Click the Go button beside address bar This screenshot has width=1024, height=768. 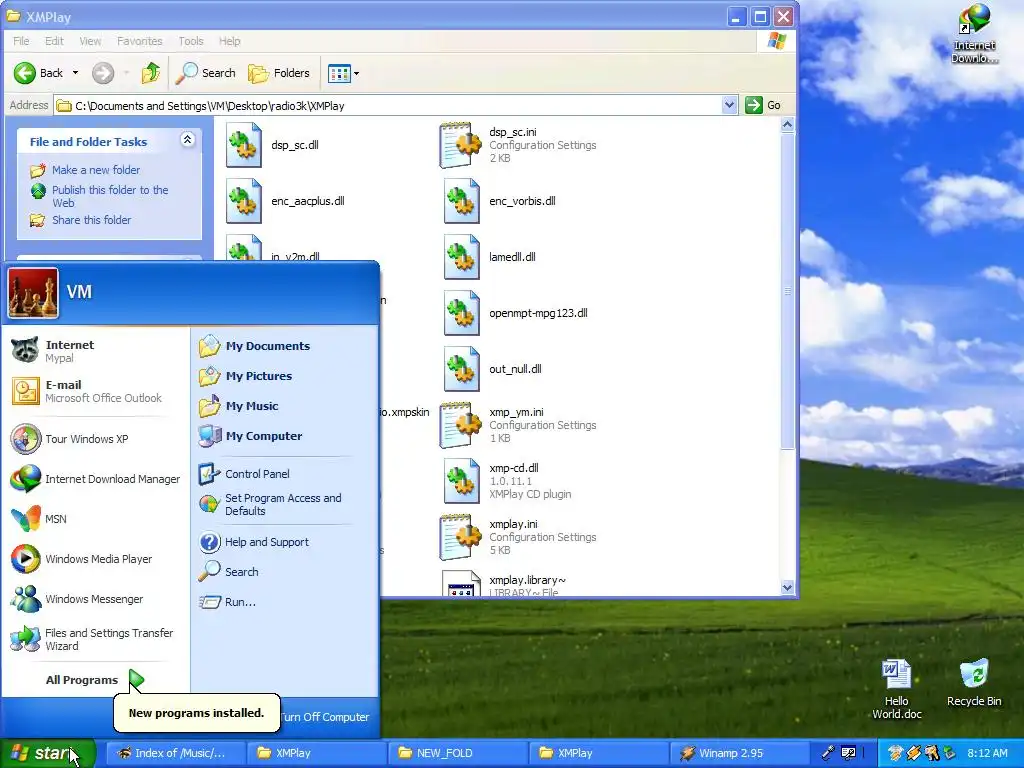coord(764,105)
